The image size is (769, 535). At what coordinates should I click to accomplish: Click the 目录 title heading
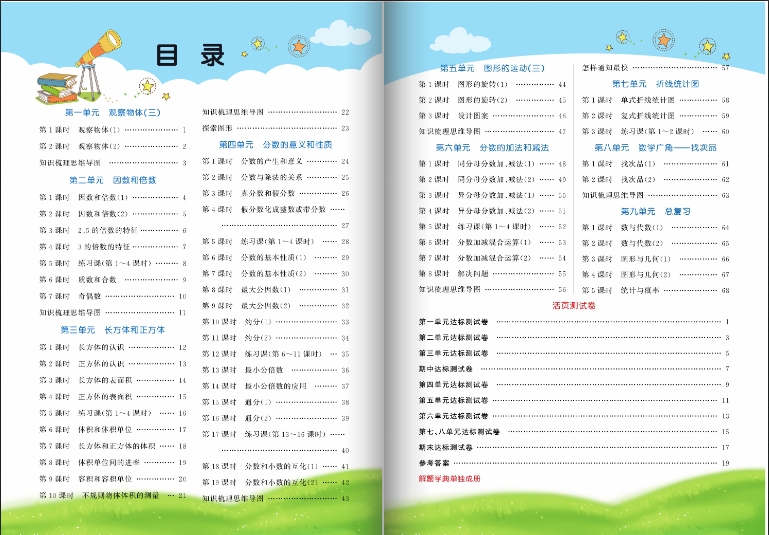pyautogui.click(x=189, y=57)
